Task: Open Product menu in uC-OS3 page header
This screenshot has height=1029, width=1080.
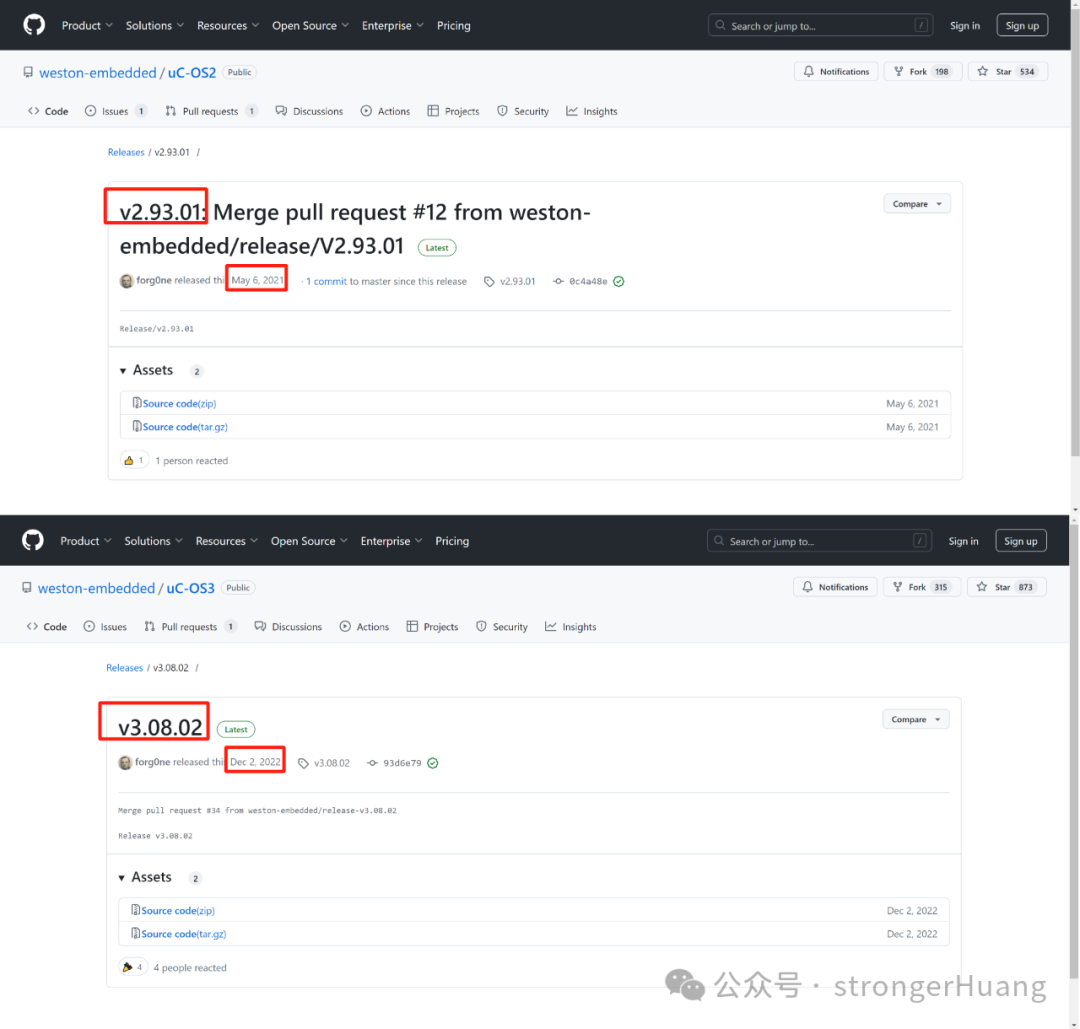Action: pyautogui.click(x=85, y=541)
